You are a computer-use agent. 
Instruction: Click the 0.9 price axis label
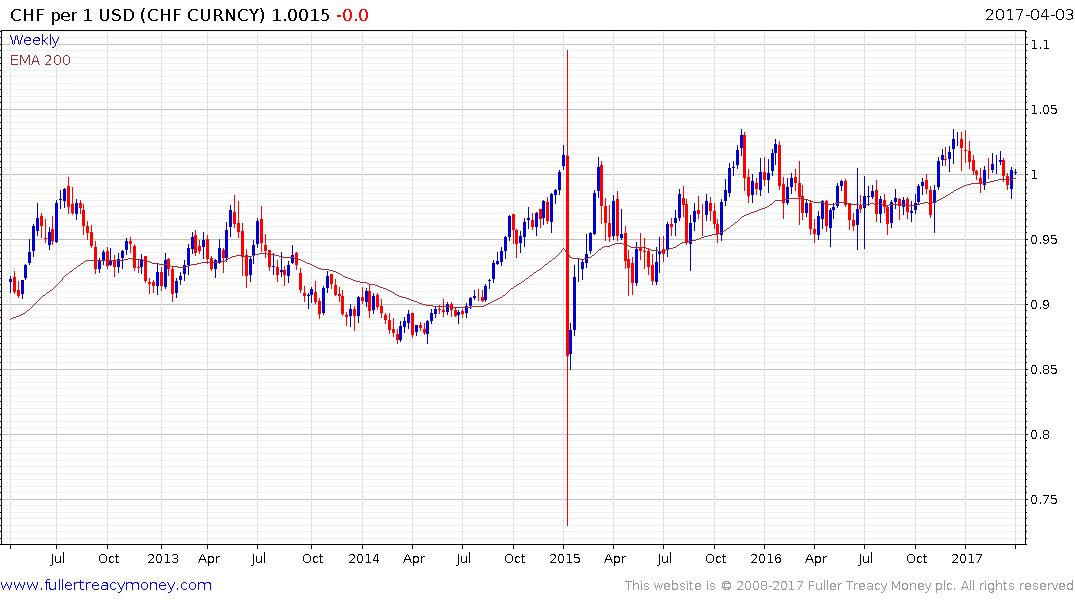(x=1040, y=304)
